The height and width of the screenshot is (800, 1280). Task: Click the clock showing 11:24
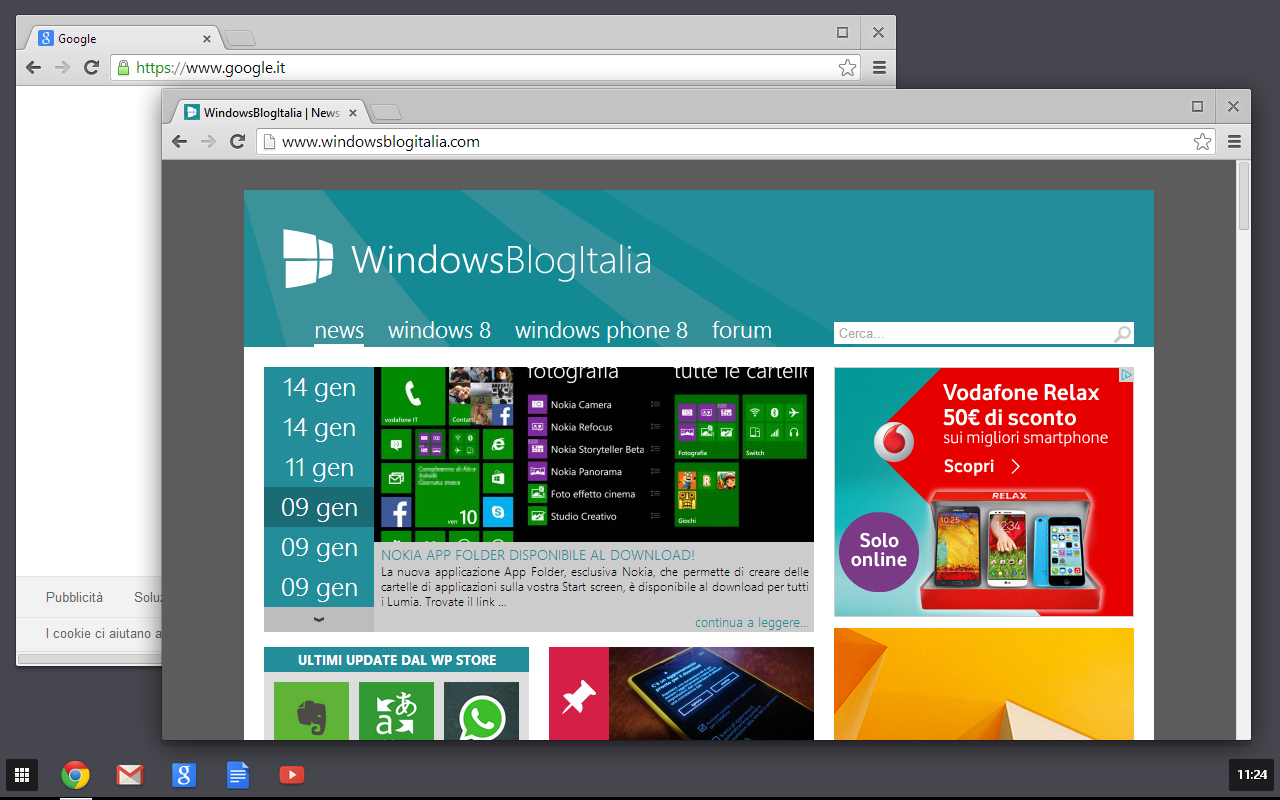click(x=1252, y=774)
